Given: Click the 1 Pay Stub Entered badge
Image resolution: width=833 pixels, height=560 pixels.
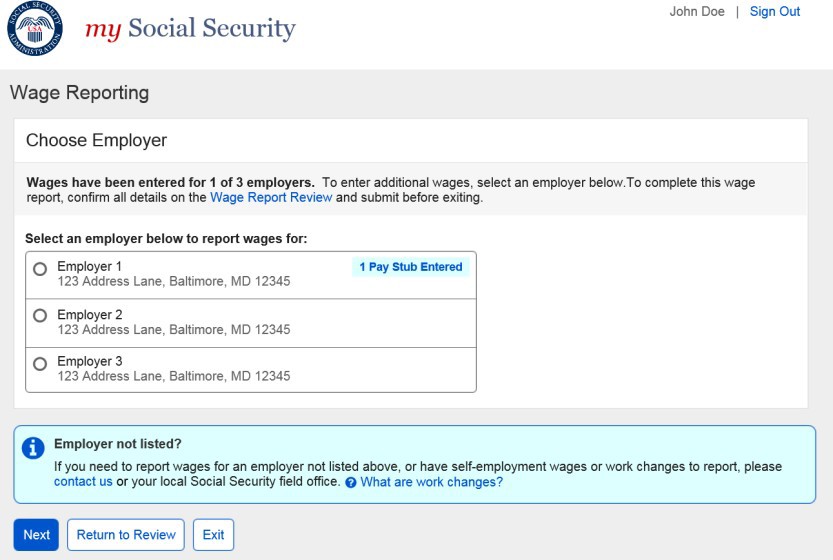Looking at the screenshot, I should 410,267.
